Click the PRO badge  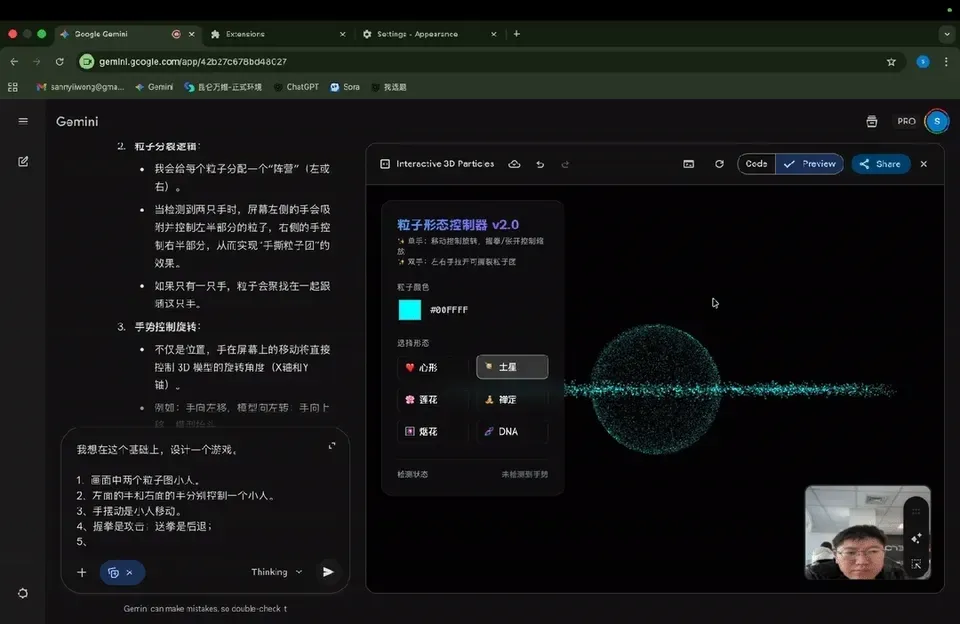(906, 121)
